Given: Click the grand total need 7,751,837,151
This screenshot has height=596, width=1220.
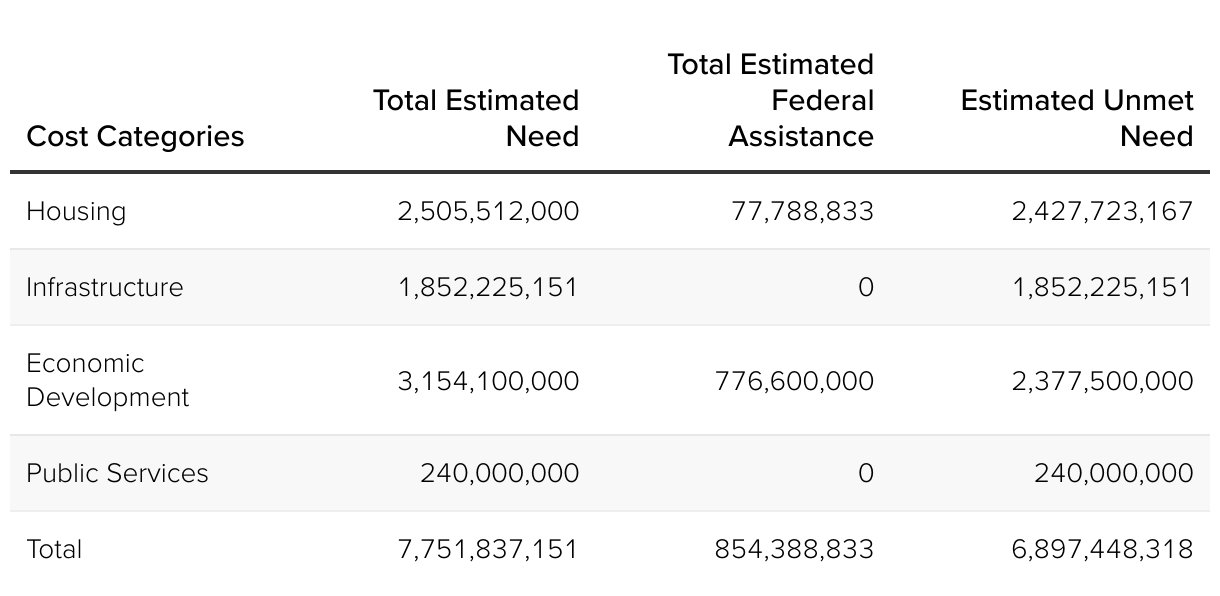Looking at the screenshot, I should tap(488, 549).
